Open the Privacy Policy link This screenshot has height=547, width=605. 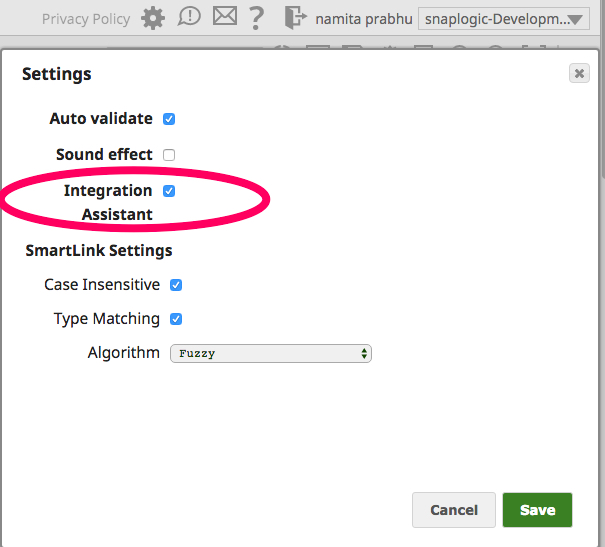(x=86, y=19)
